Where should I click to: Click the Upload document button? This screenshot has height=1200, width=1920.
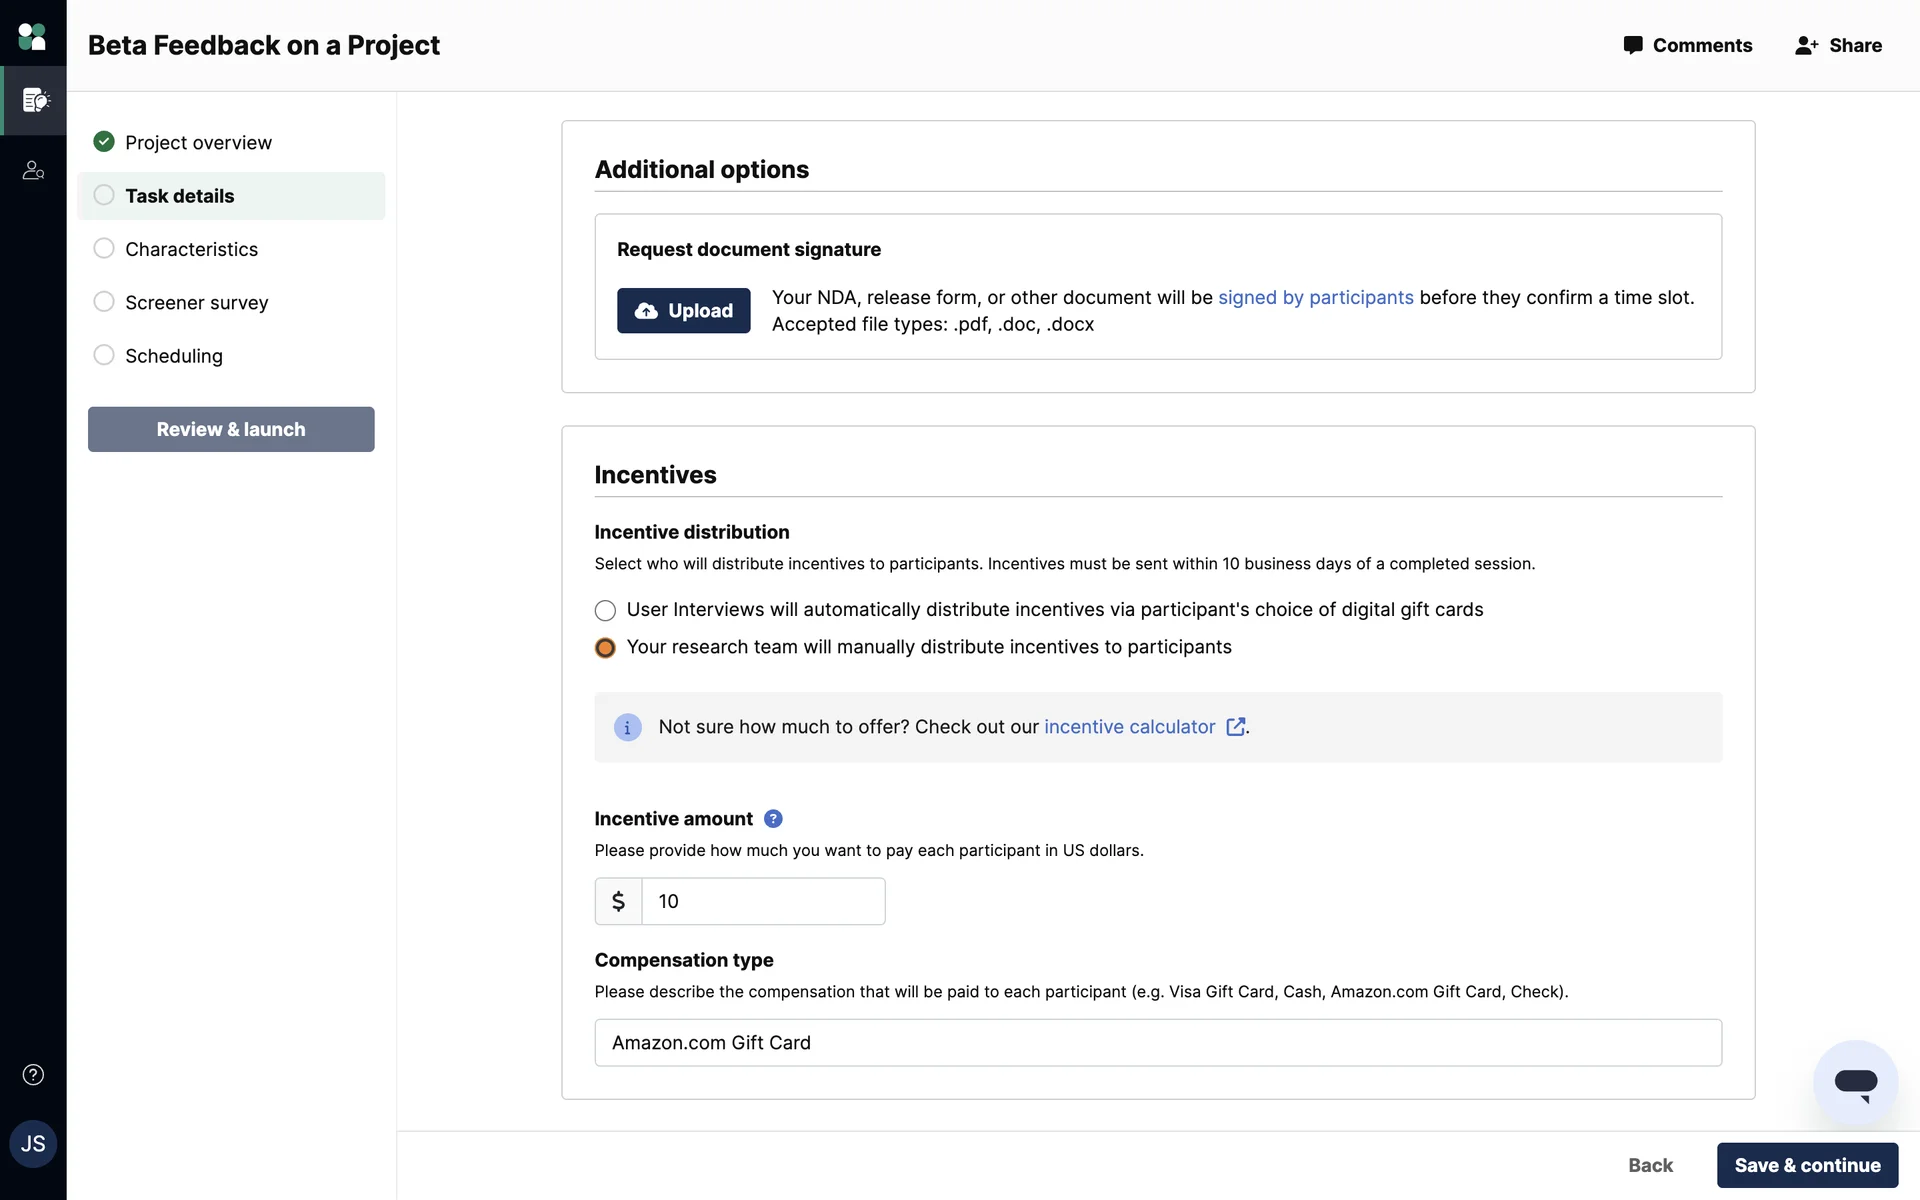pyautogui.click(x=683, y=311)
